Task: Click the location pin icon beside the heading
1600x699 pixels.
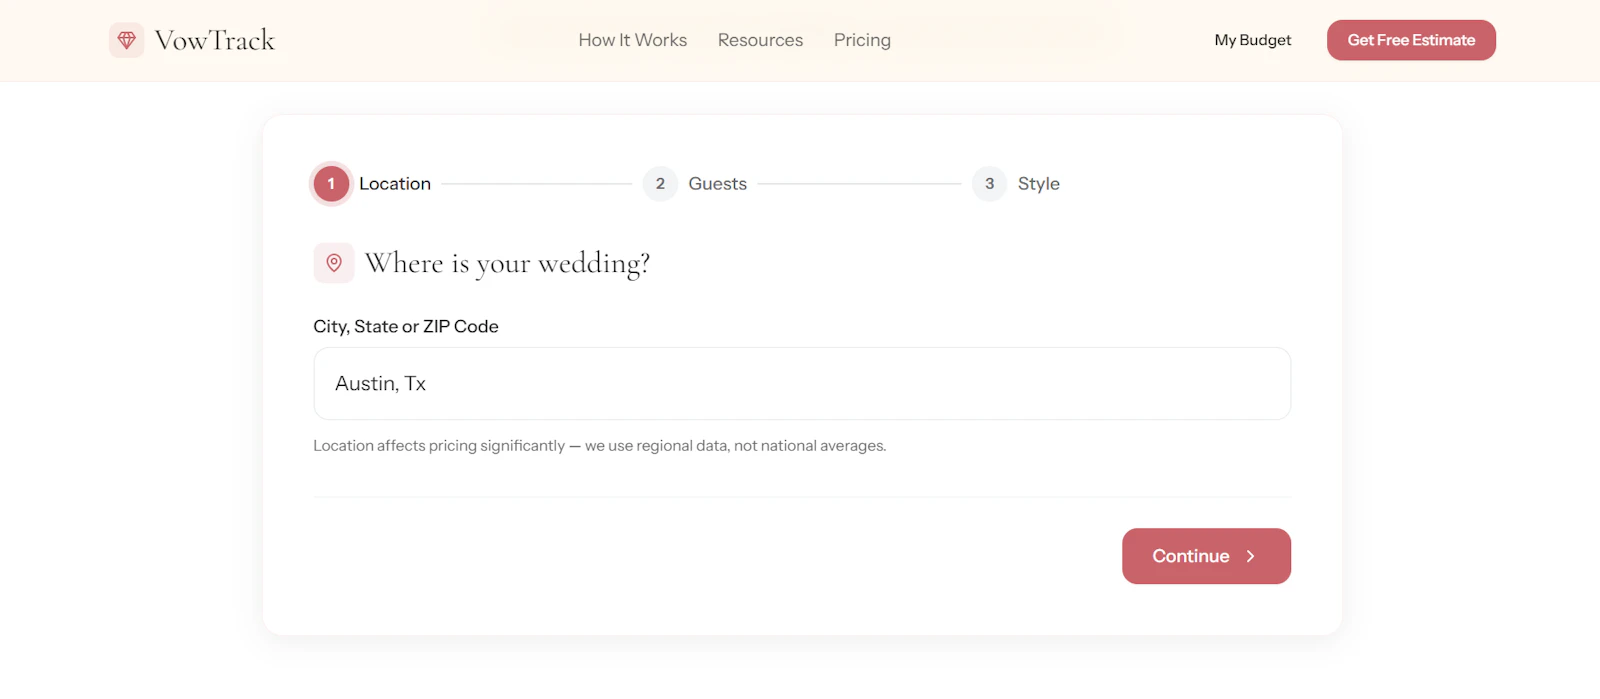Action: point(334,263)
